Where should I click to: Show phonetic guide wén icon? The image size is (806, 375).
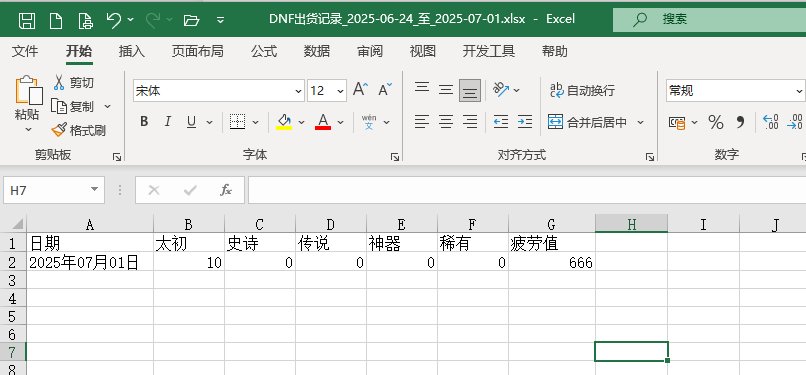(369, 122)
